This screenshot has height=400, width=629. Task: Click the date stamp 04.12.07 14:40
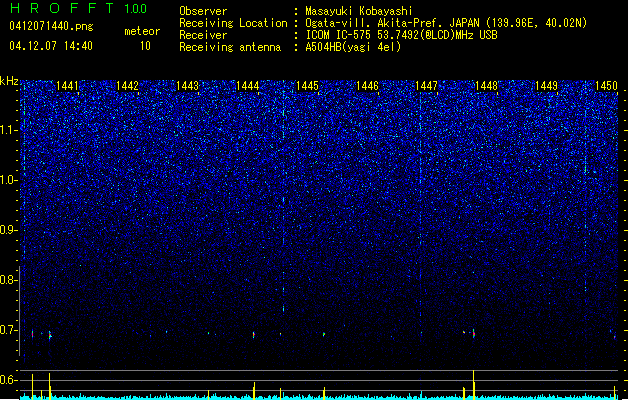51,46
